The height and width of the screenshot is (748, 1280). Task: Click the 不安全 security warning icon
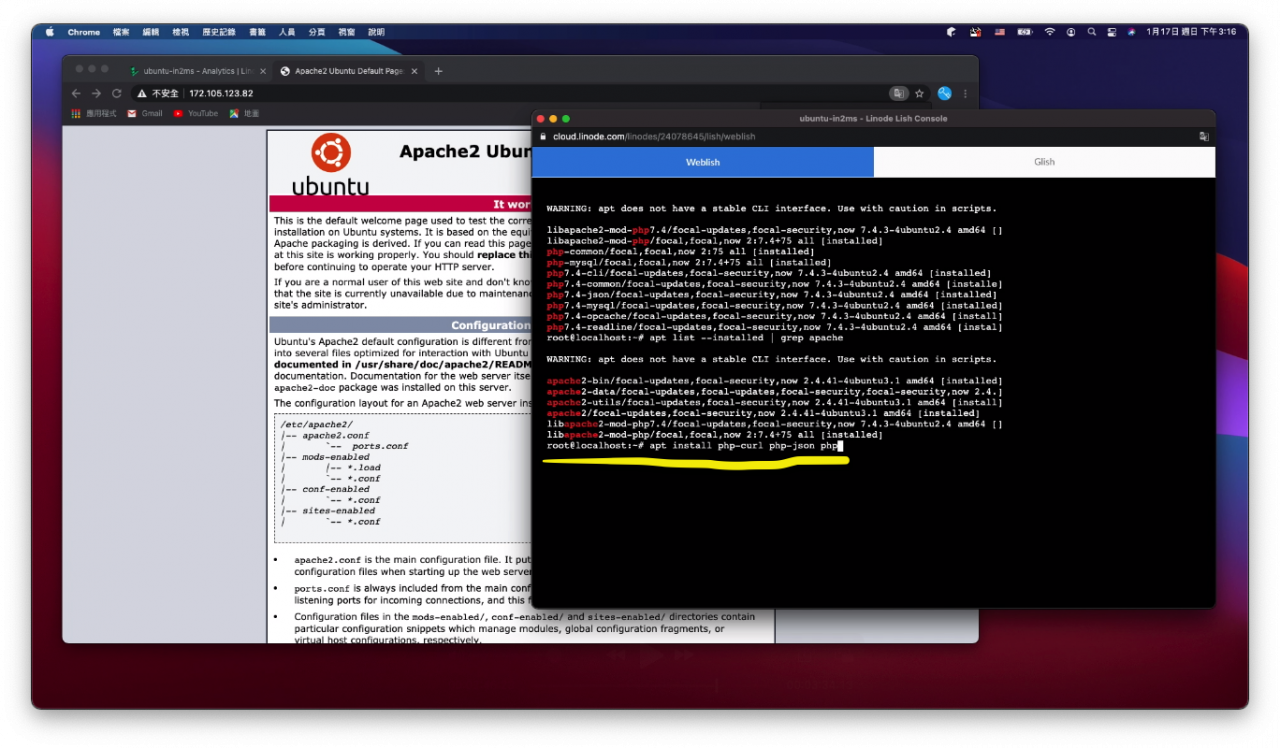142,93
